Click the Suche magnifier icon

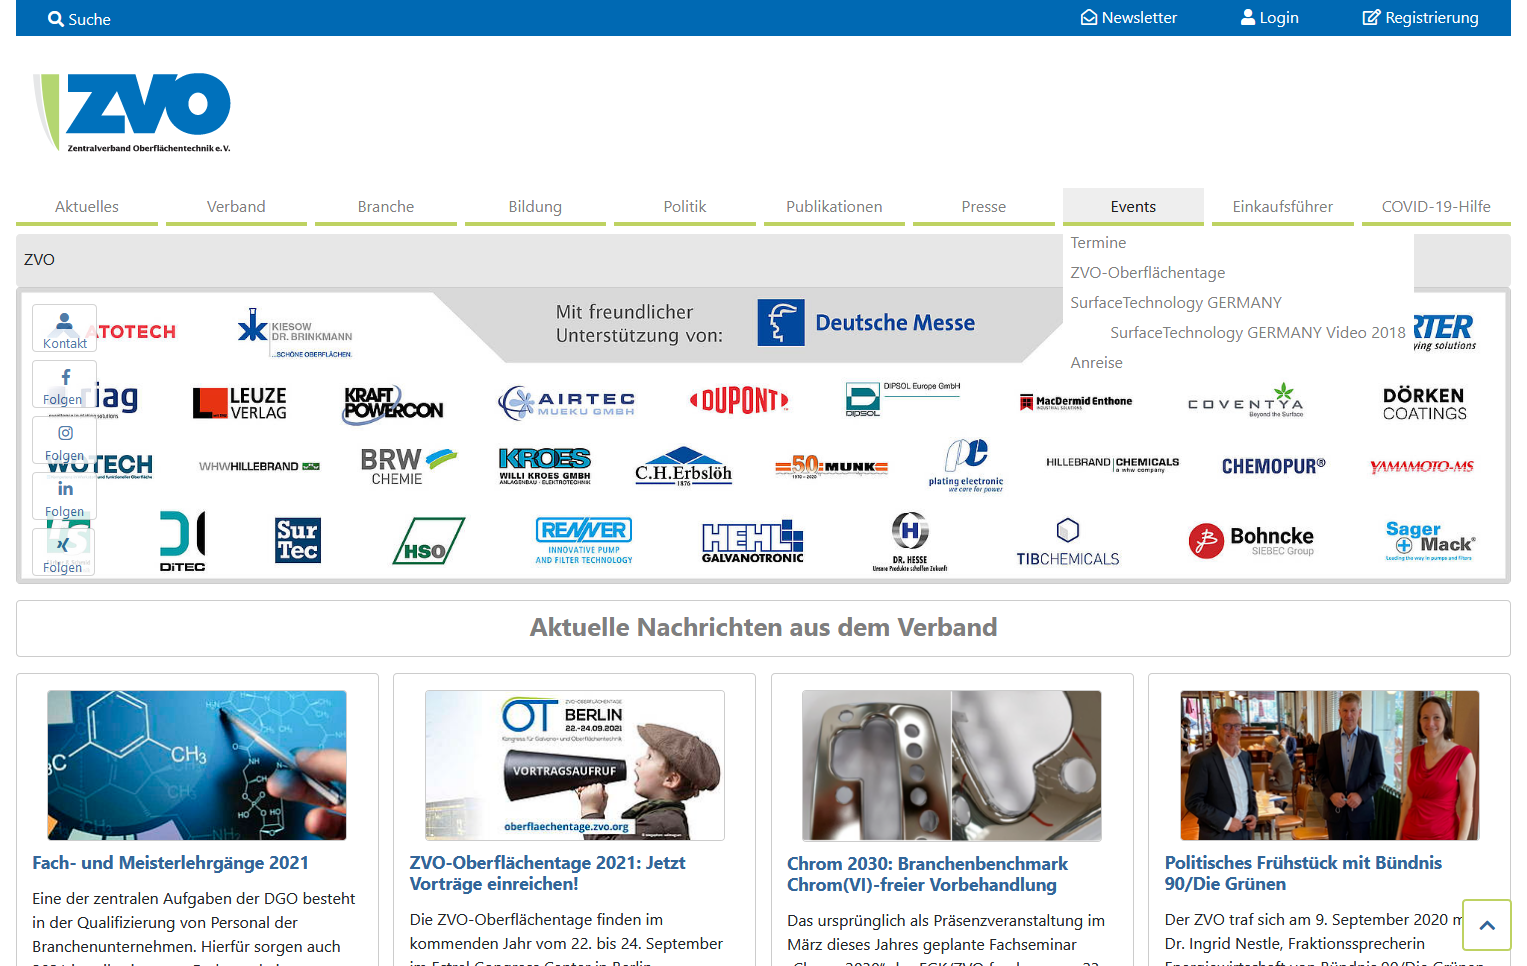55,19
